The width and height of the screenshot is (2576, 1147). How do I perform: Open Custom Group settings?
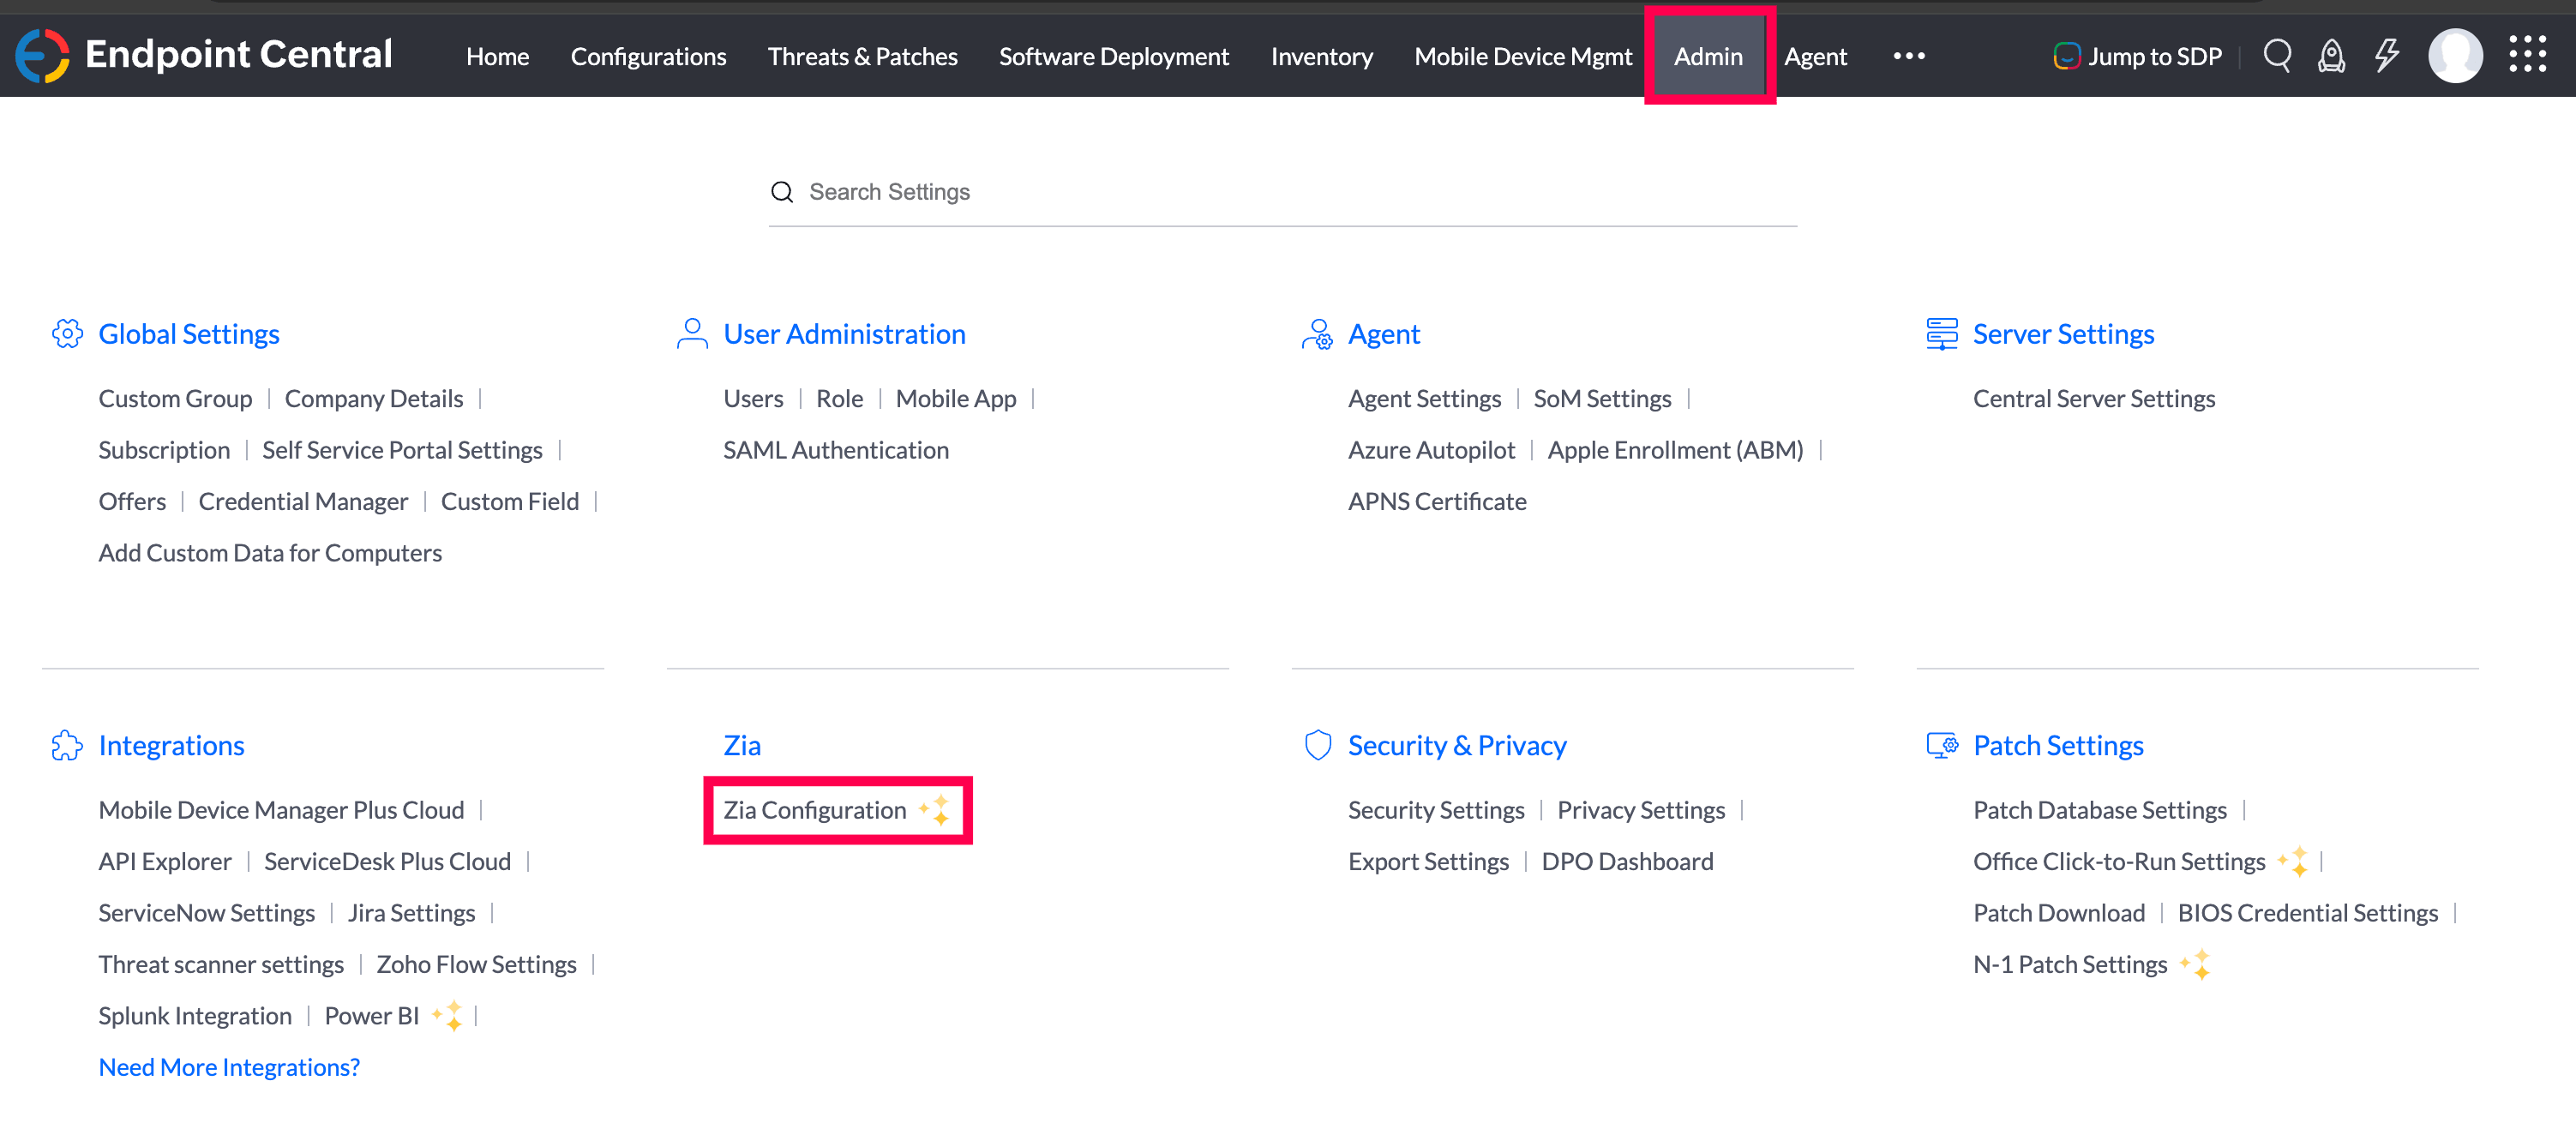click(x=175, y=398)
